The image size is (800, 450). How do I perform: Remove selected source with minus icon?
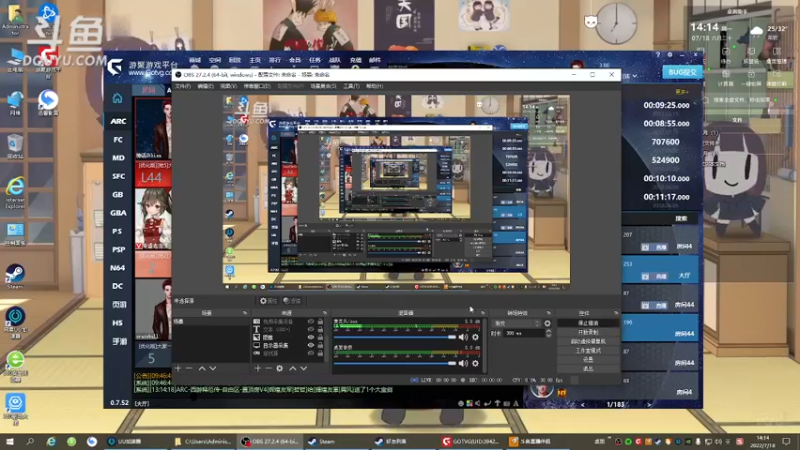tap(268, 368)
